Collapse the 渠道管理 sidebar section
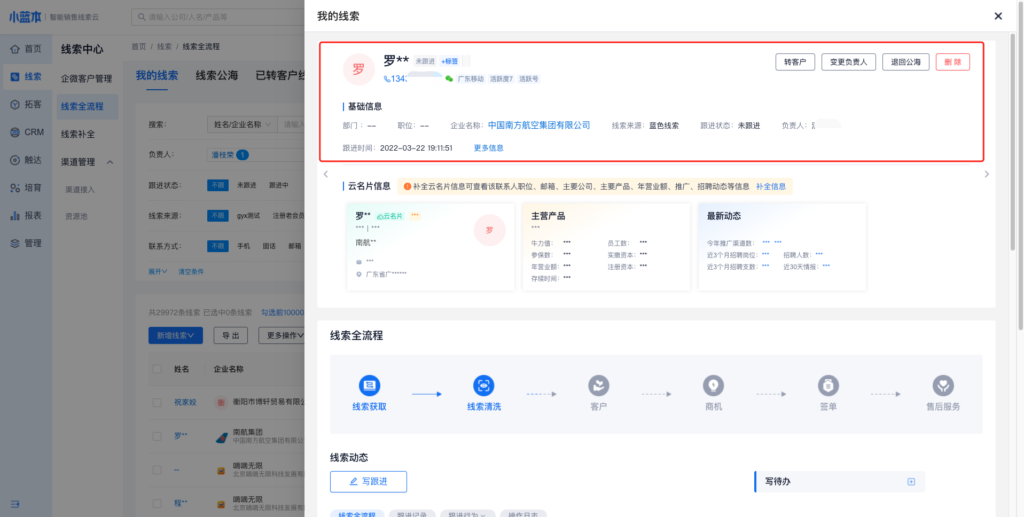The width and height of the screenshot is (1024, 517). click(x=110, y=162)
